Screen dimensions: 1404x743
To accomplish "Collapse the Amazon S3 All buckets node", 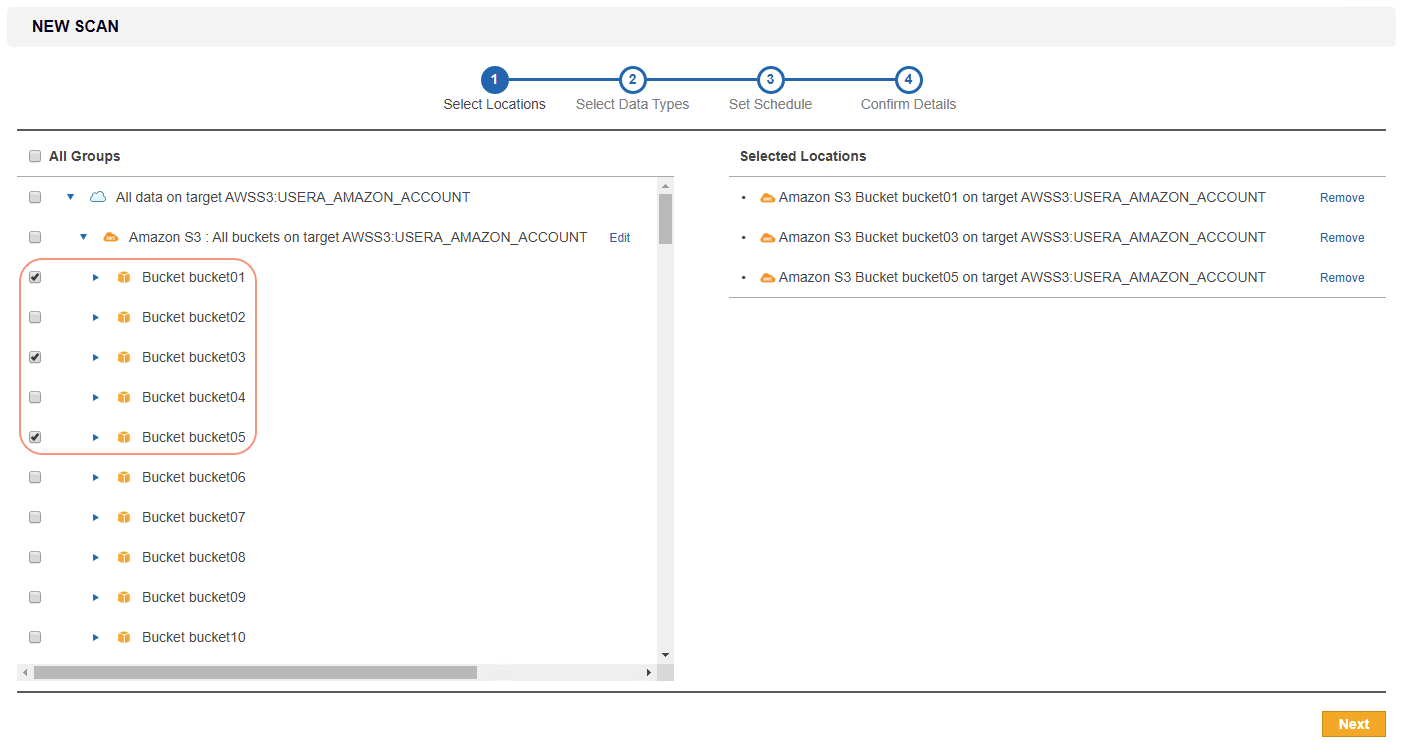I will click(x=83, y=237).
